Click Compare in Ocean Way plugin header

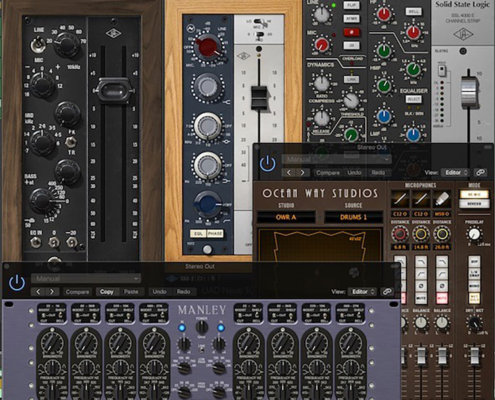pyautogui.click(x=328, y=173)
